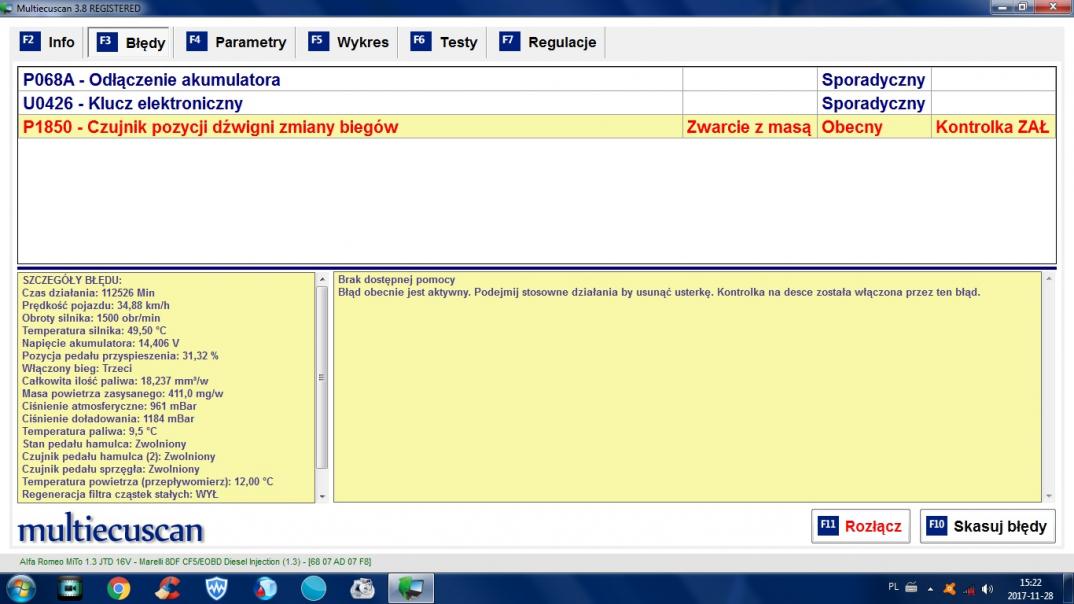The height and width of the screenshot is (604, 1074).
Task: Open the Chrome taskbar icon
Action: tap(118, 588)
